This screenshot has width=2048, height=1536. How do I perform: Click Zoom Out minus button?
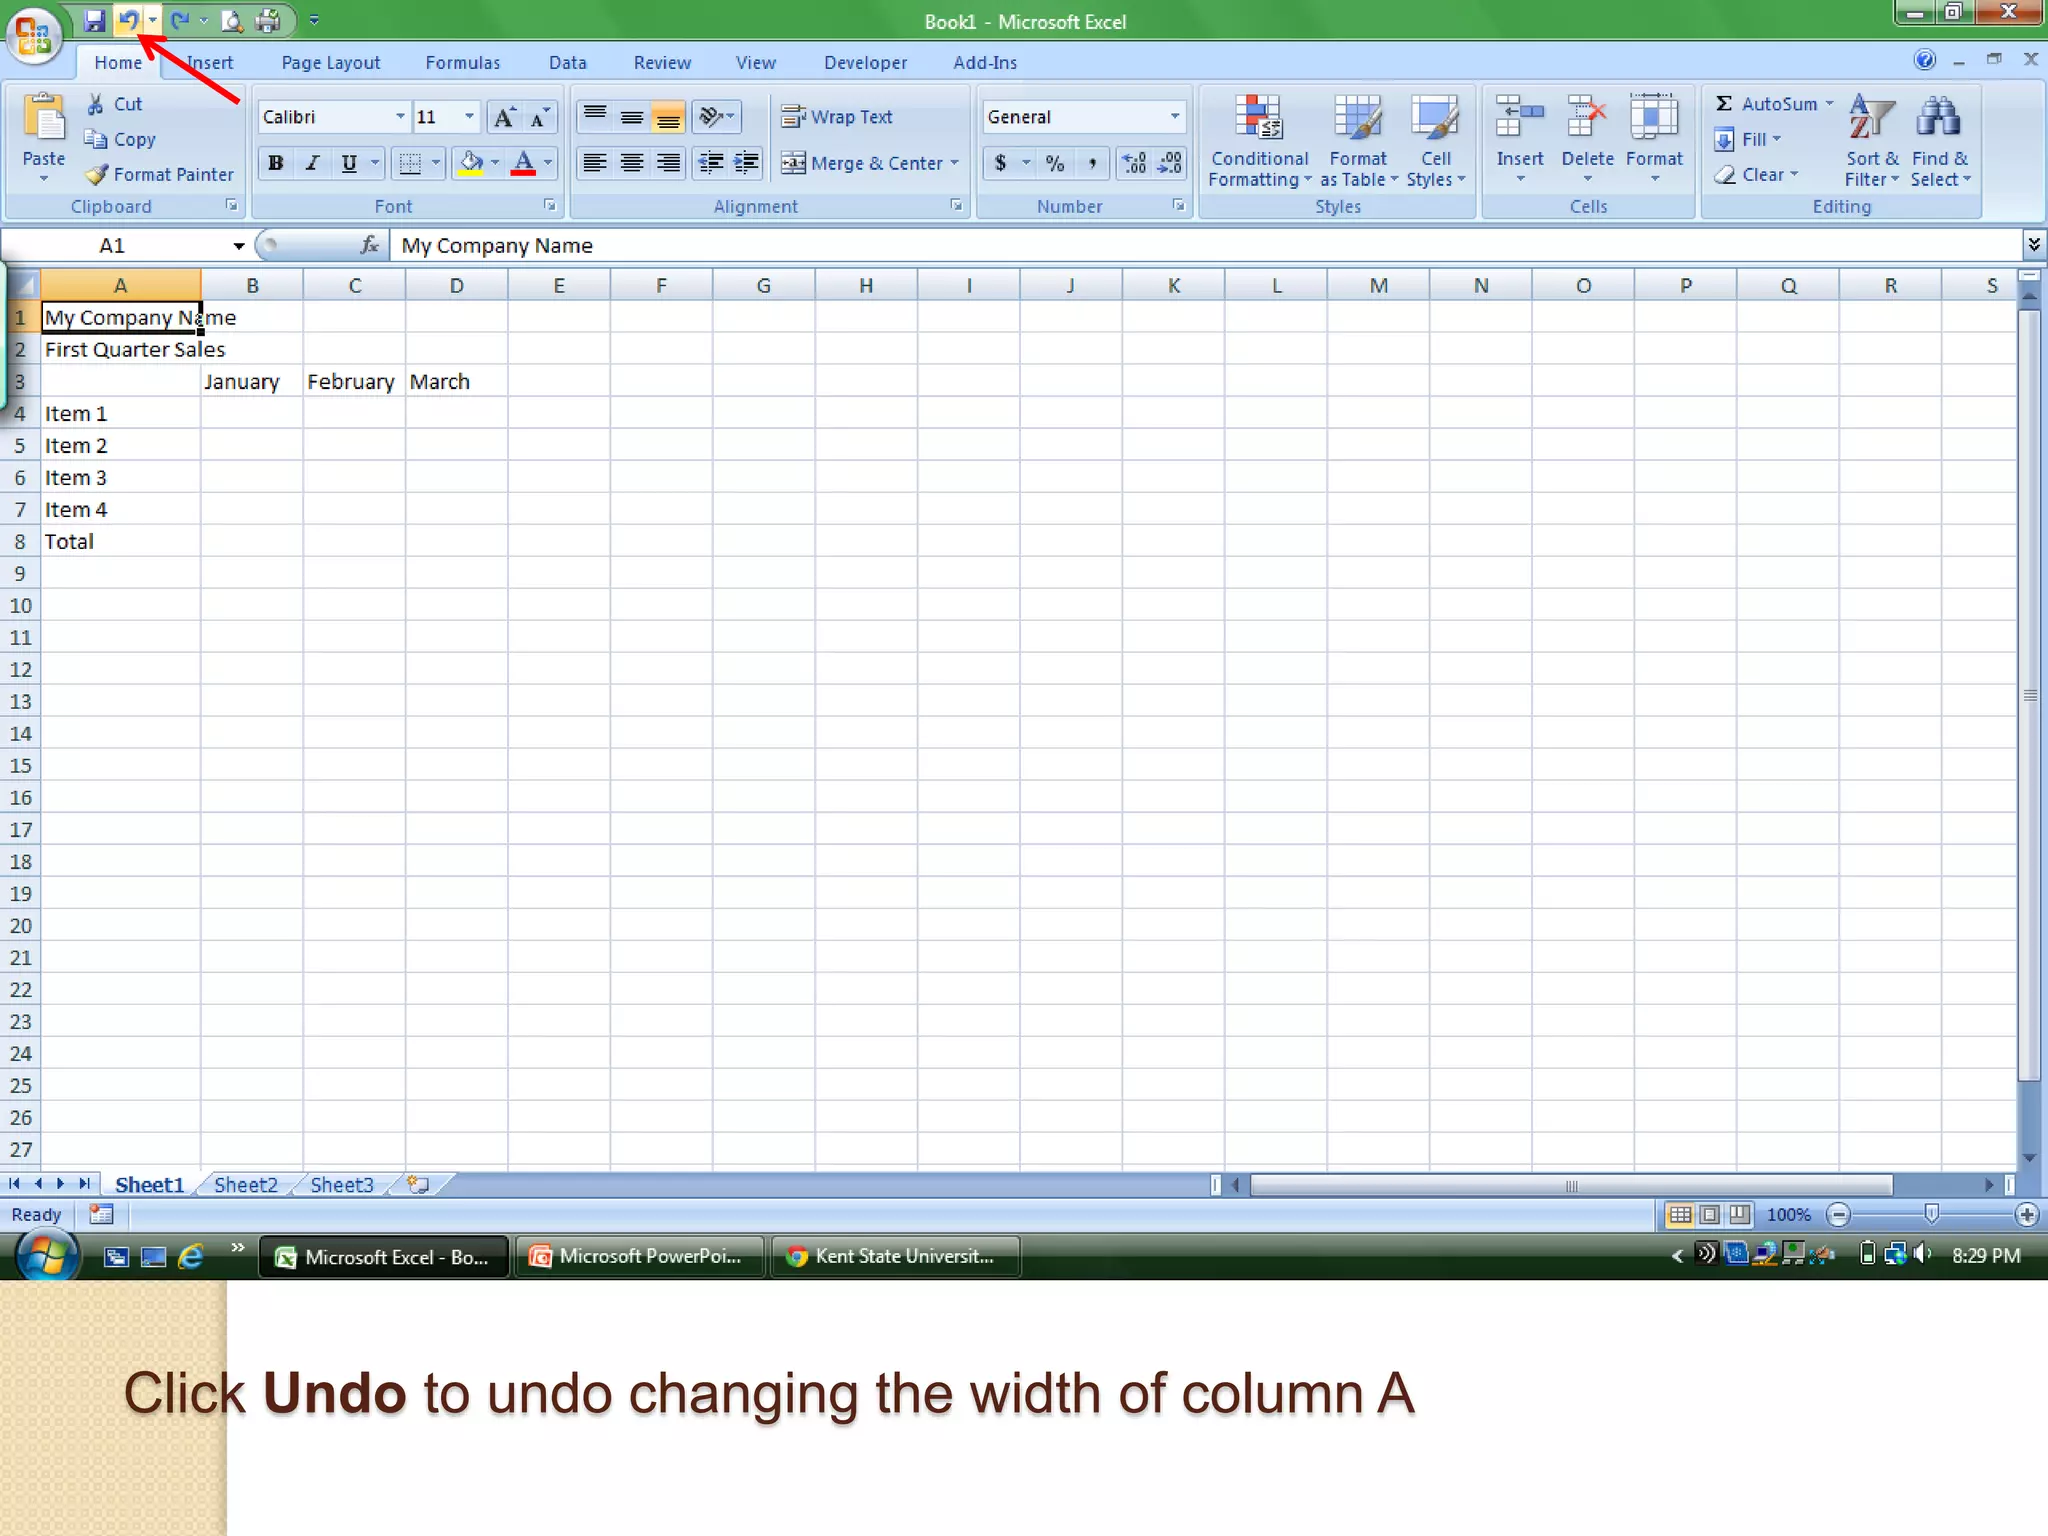[x=1838, y=1215]
